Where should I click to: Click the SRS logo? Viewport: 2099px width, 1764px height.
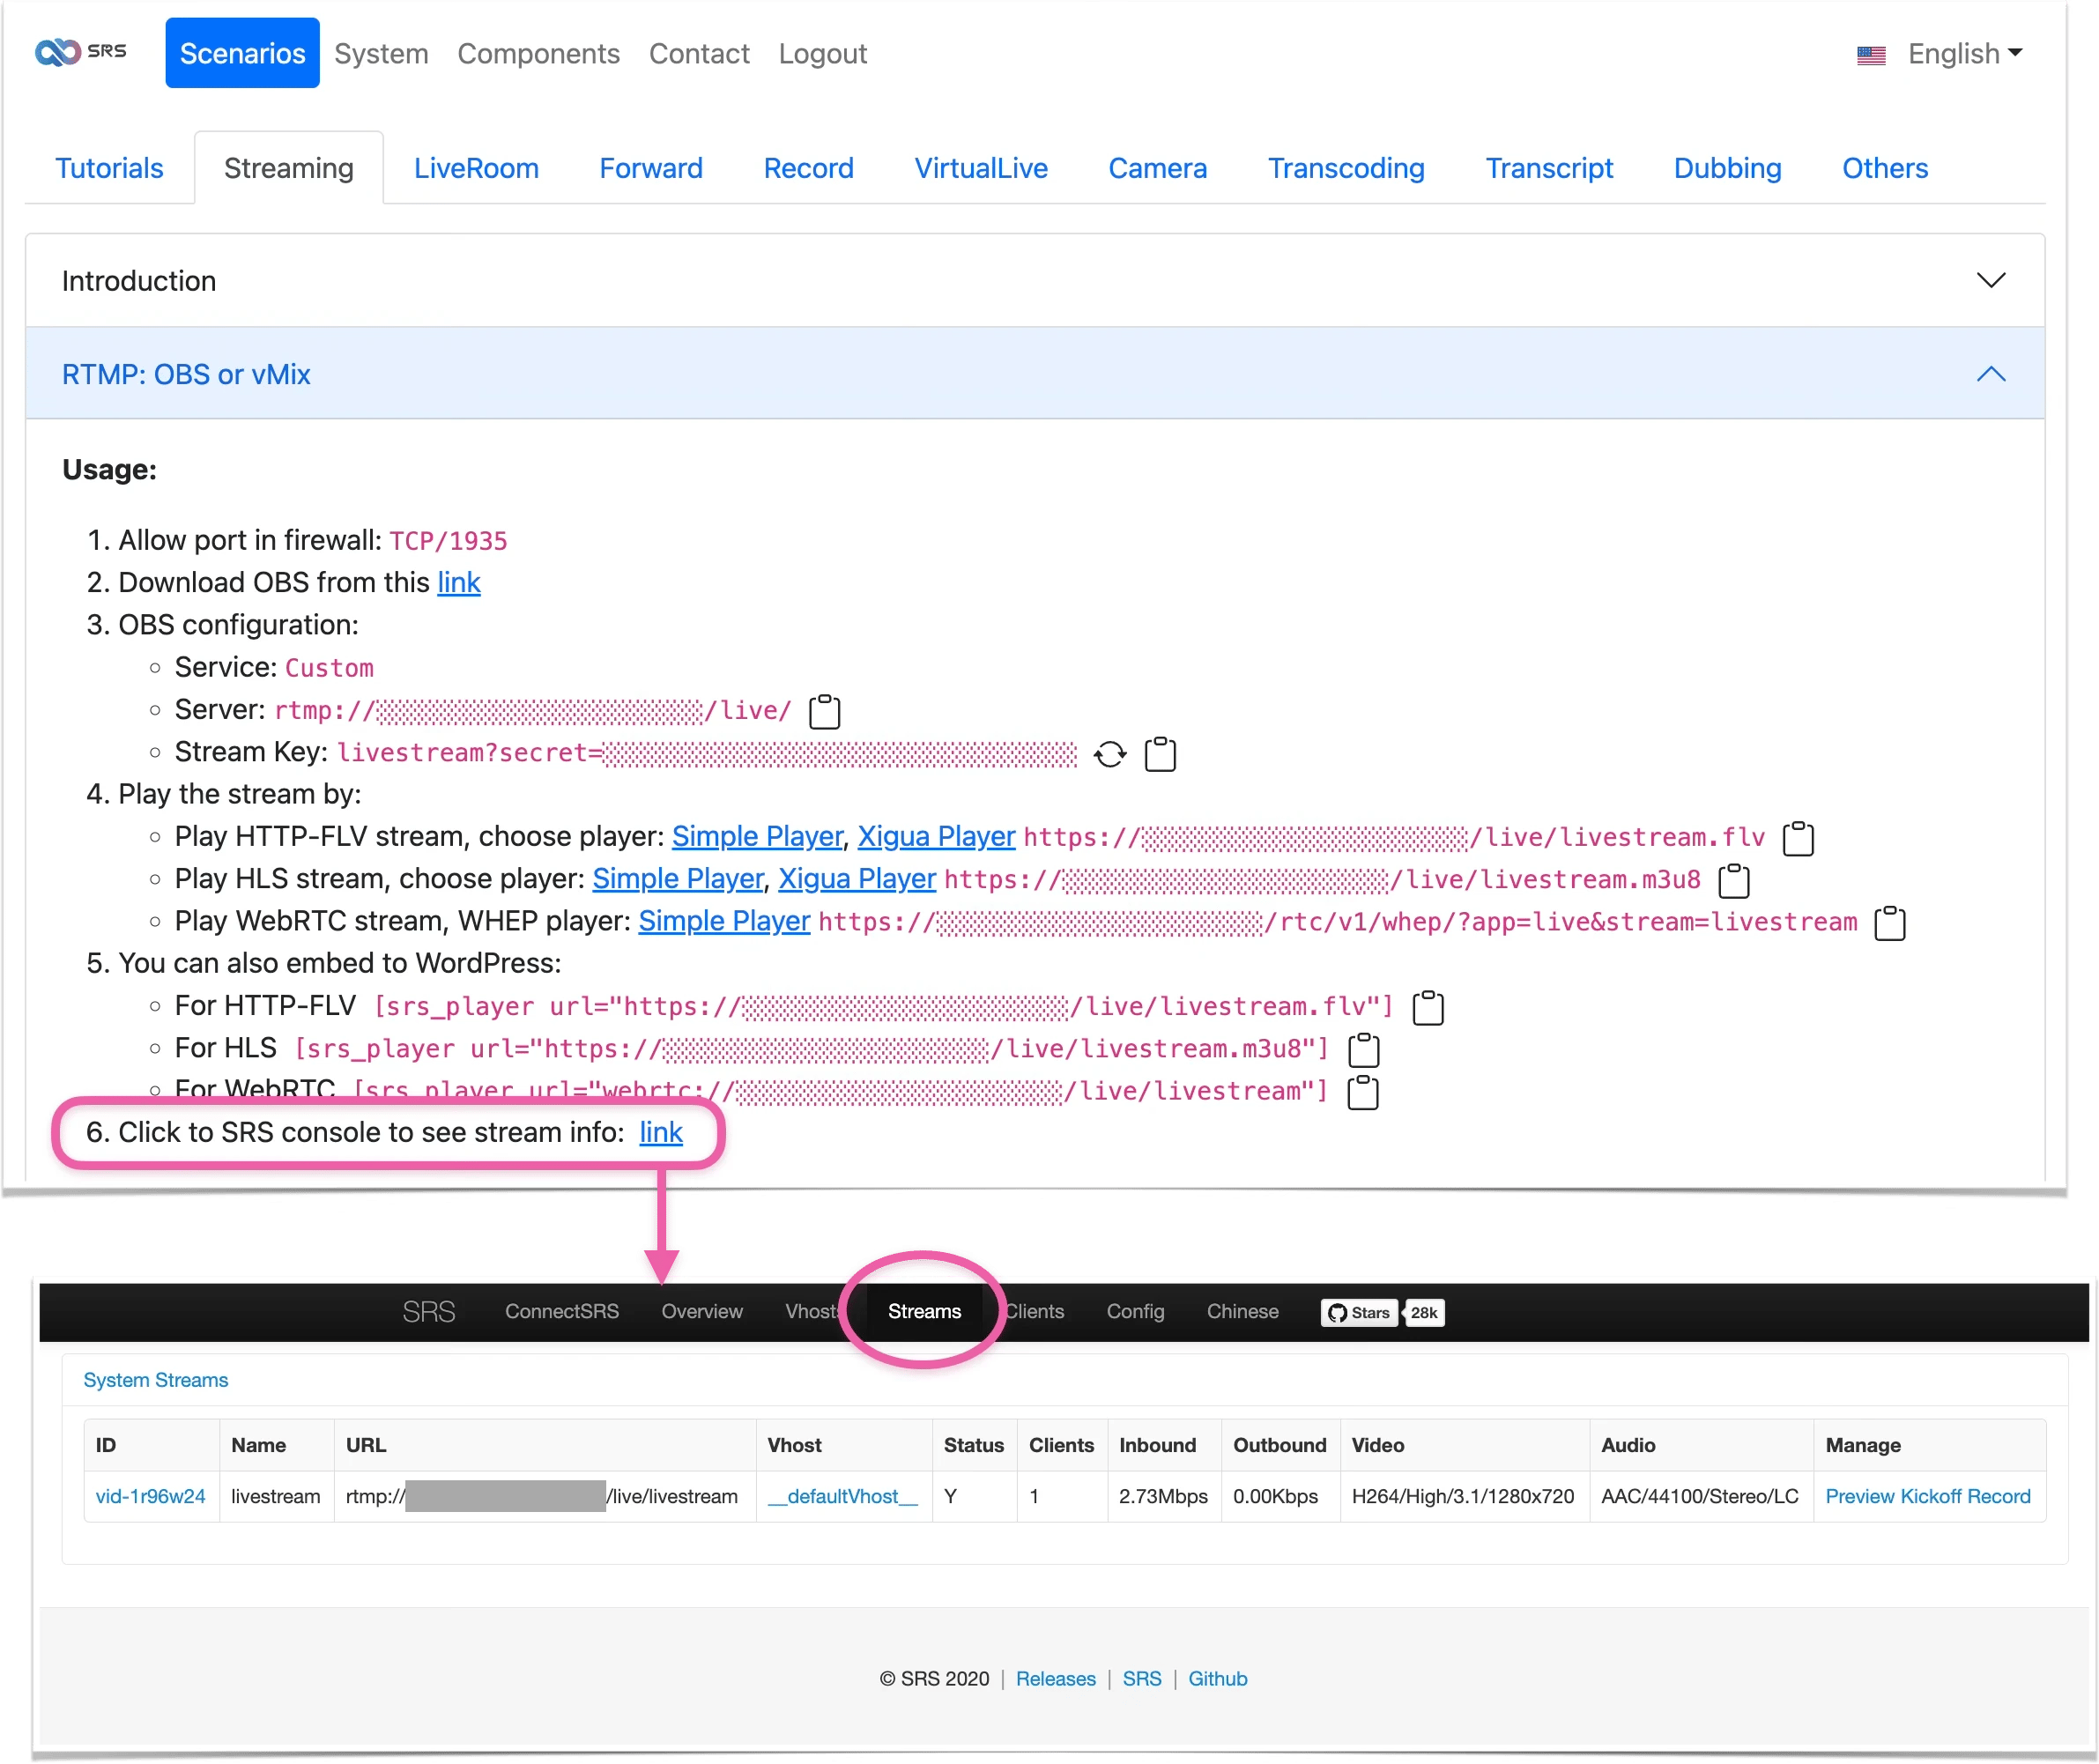81,52
